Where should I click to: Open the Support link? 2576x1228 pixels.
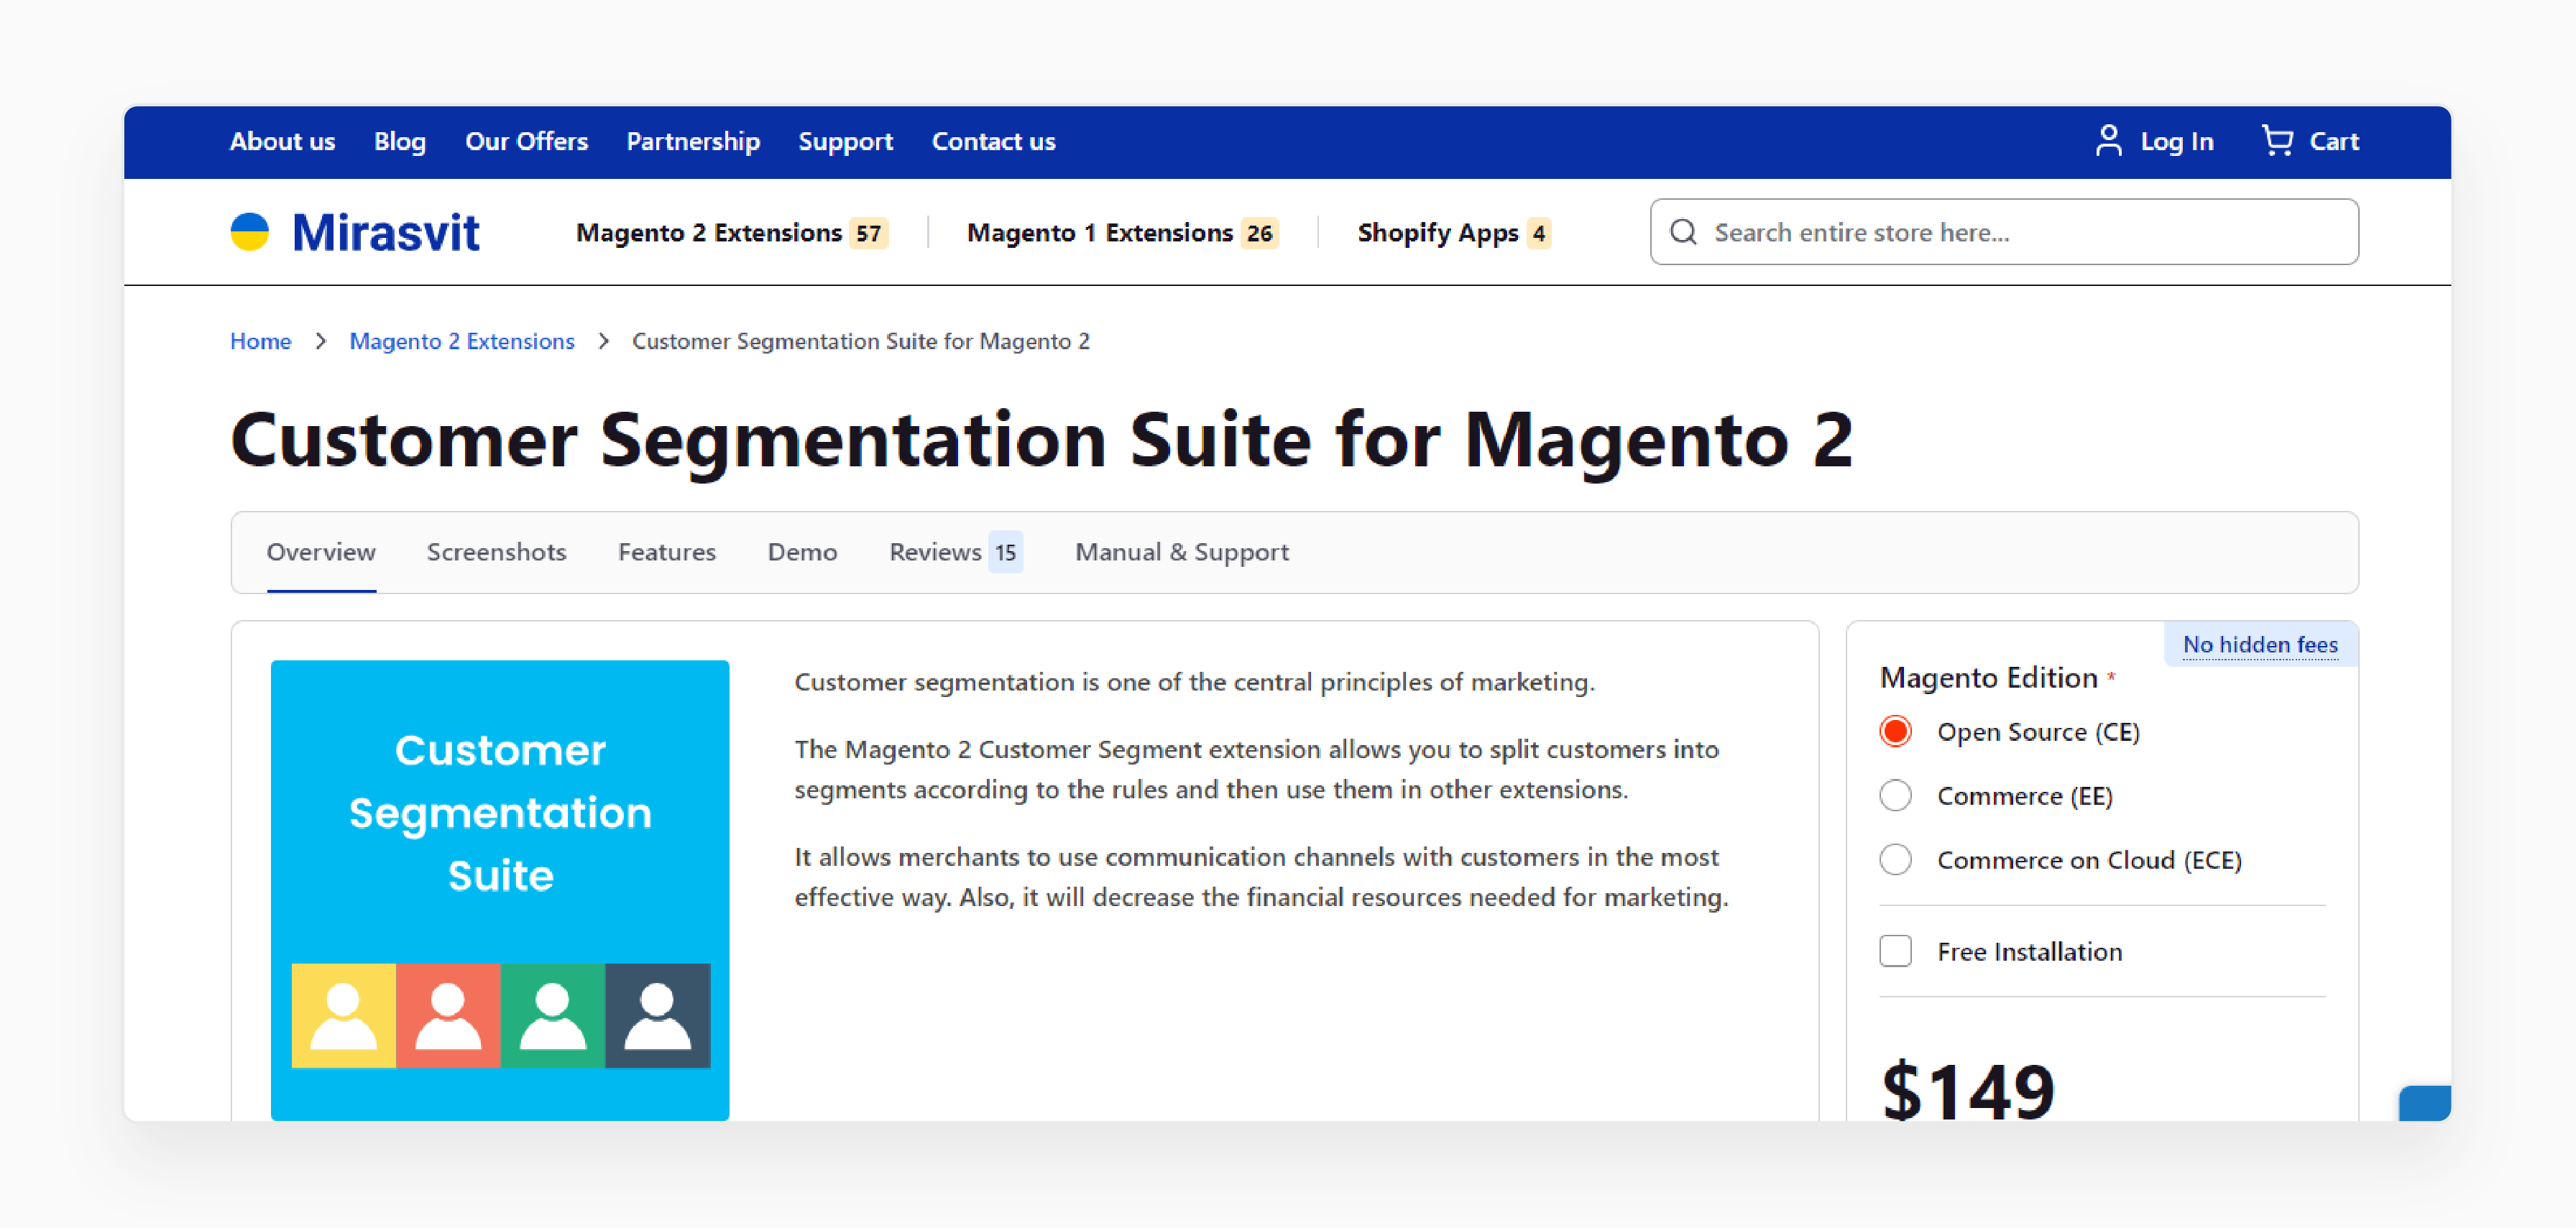click(845, 141)
